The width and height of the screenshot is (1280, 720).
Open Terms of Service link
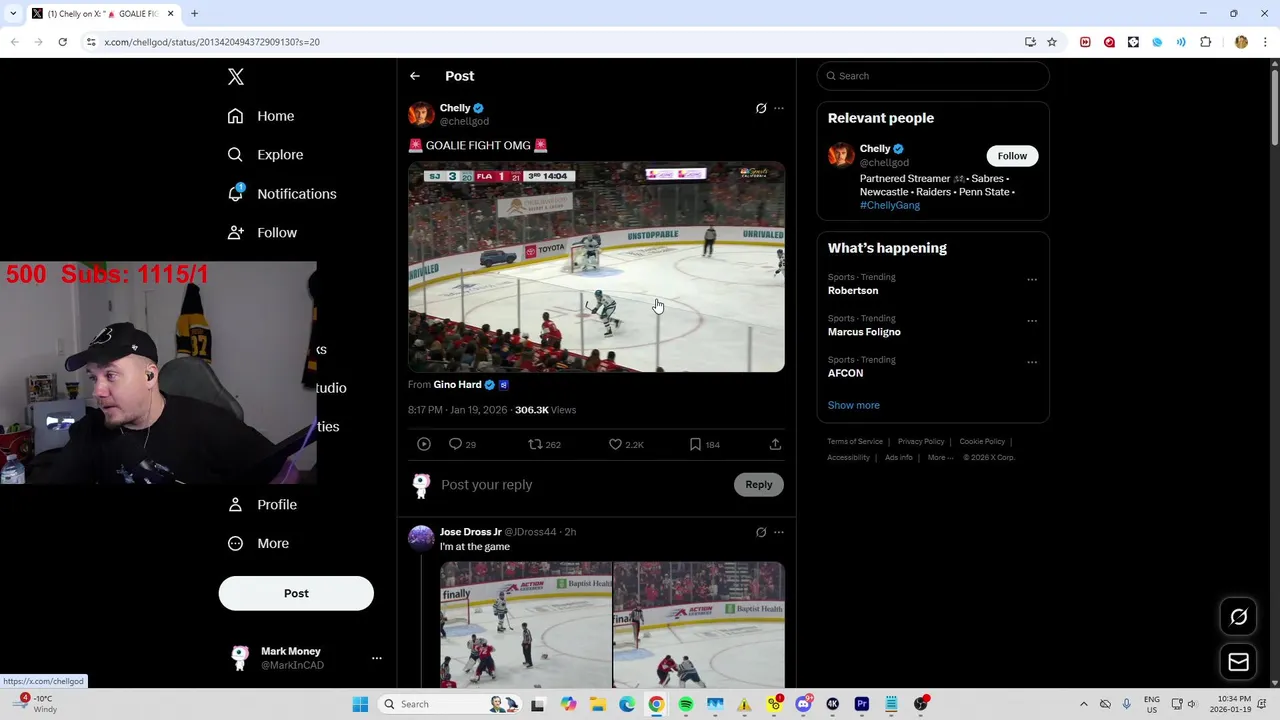tap(855, 441)
